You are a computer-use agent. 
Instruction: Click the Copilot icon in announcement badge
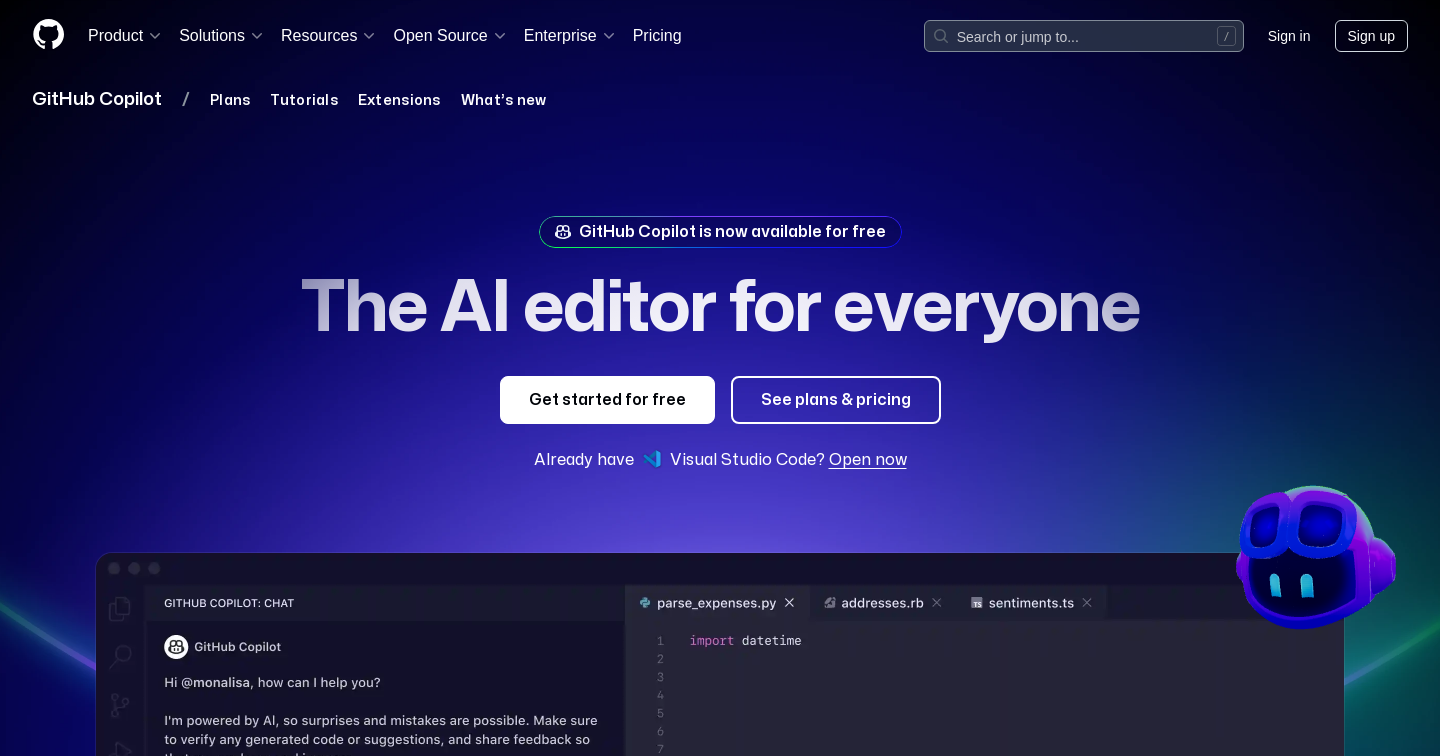pyautogui.click(x=563, y=232)
